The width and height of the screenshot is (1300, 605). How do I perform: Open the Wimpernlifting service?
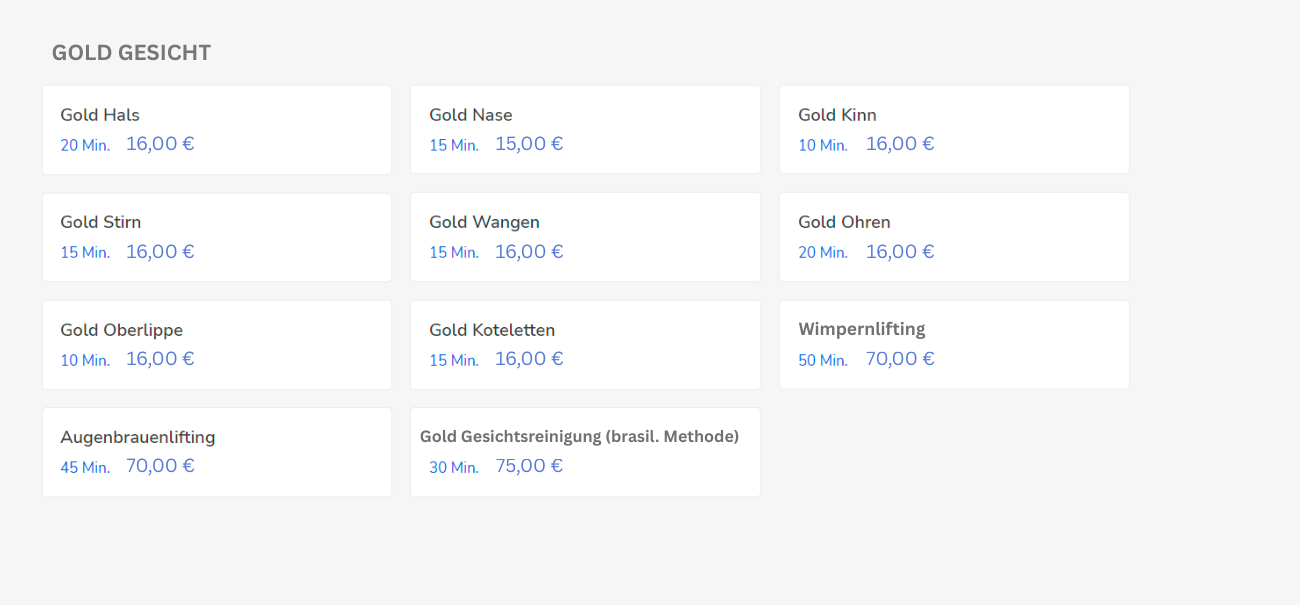(x=954, y=345)
